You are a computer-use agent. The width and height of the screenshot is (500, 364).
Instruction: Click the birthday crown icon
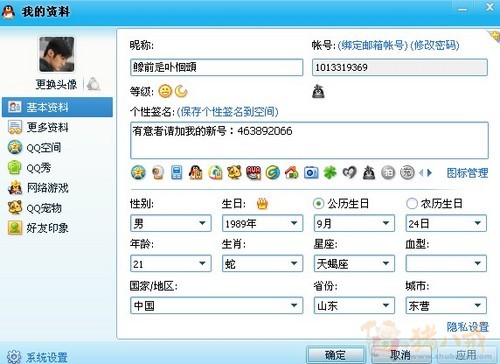coord(262,203)
